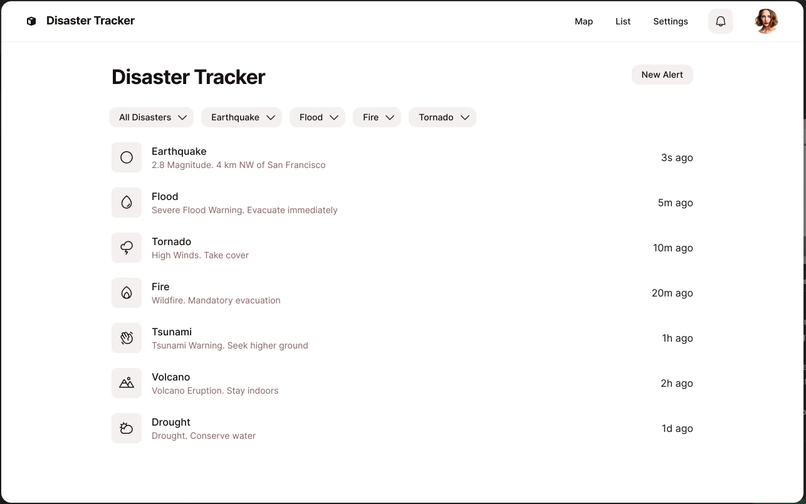
Task: Click 'High Winds. Take cover' description
Action: pos(200,255)
